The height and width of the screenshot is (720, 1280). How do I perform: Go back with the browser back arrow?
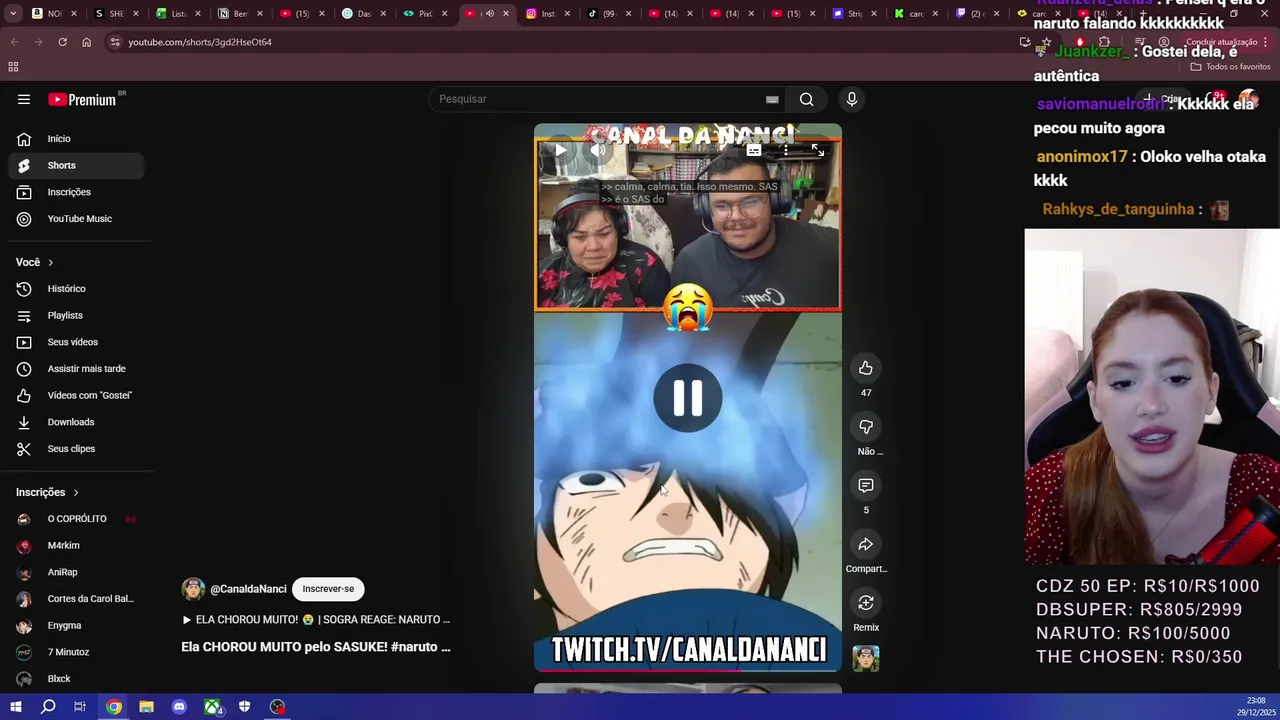click(x=14, y=42)
